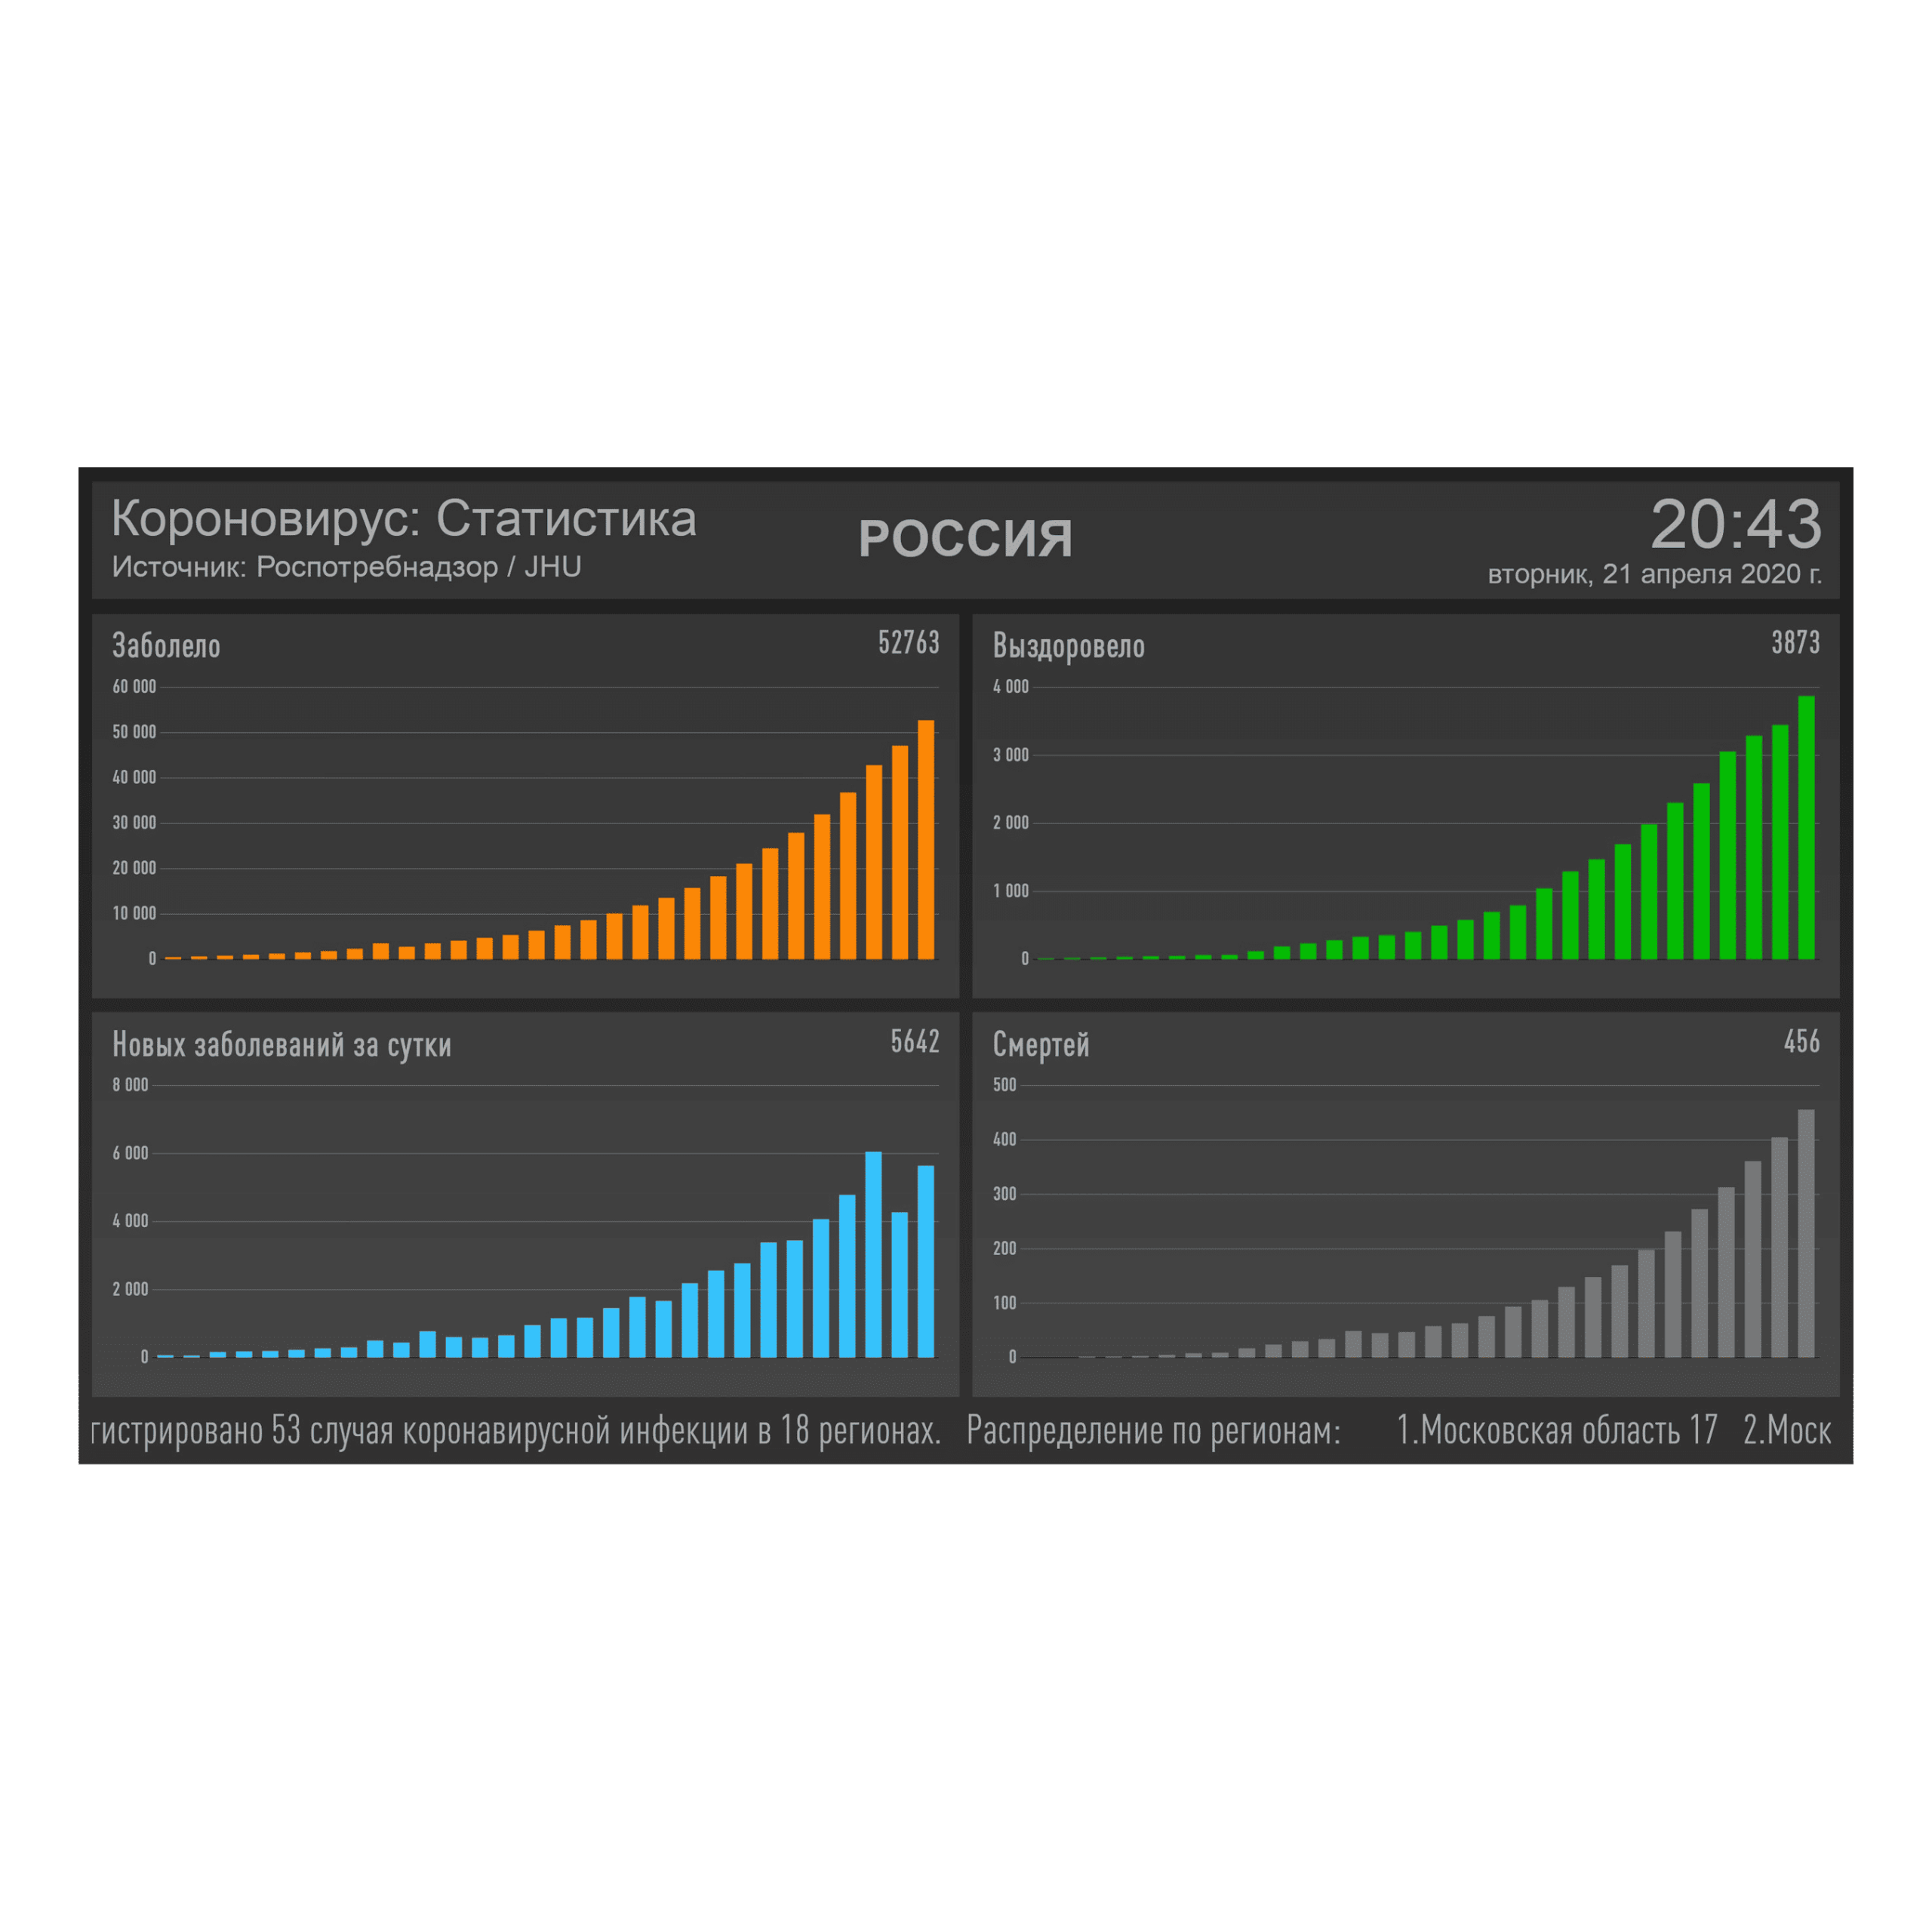
Task: Click the 20:43 clock display
Action: [1735, 524]
